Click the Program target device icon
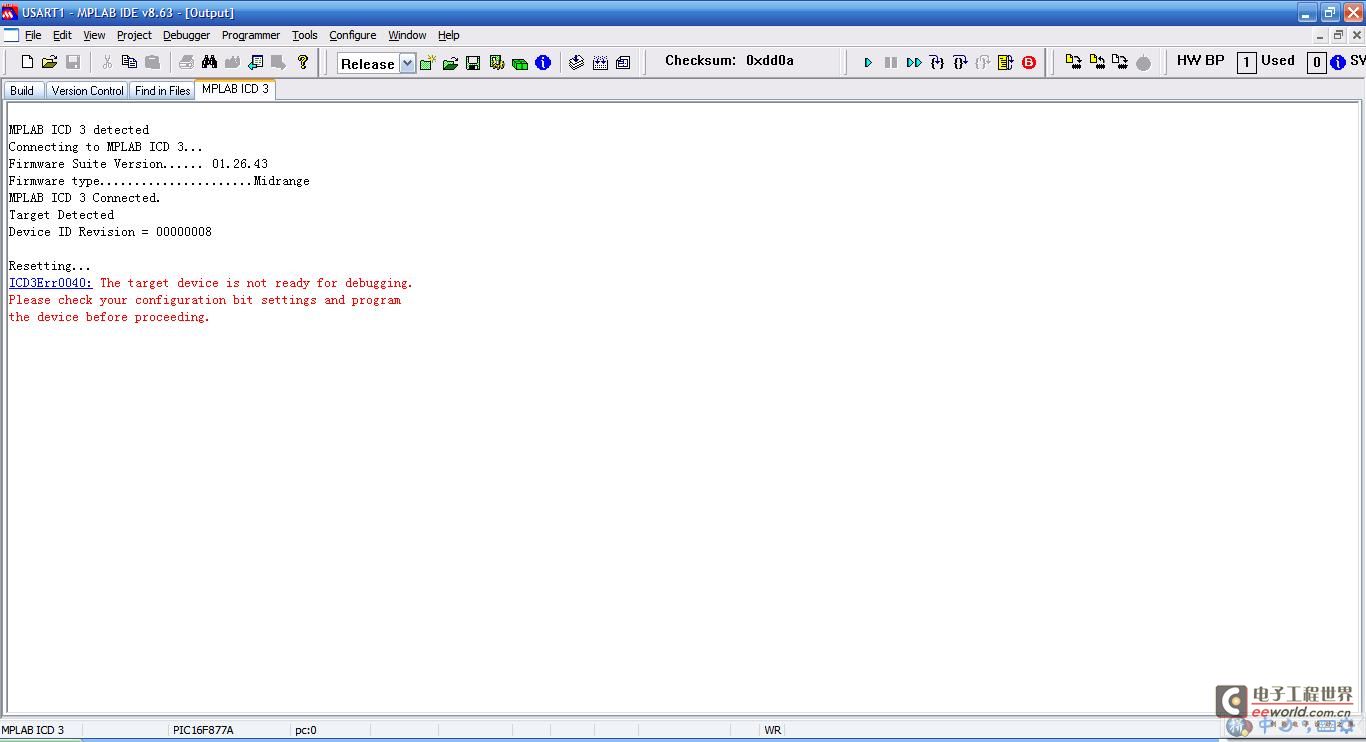The image size is (1366, 742). (x=1073, y=62)
